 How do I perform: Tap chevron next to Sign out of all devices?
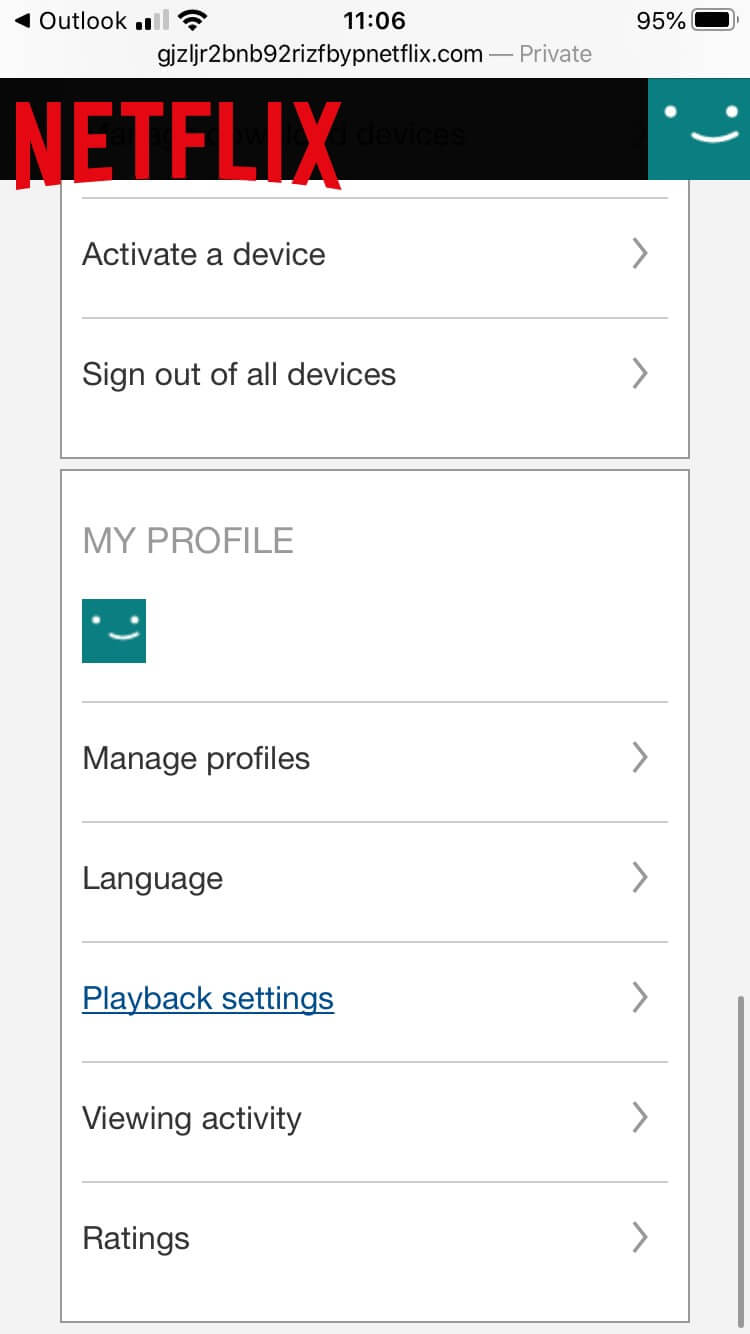pos(641,374)
